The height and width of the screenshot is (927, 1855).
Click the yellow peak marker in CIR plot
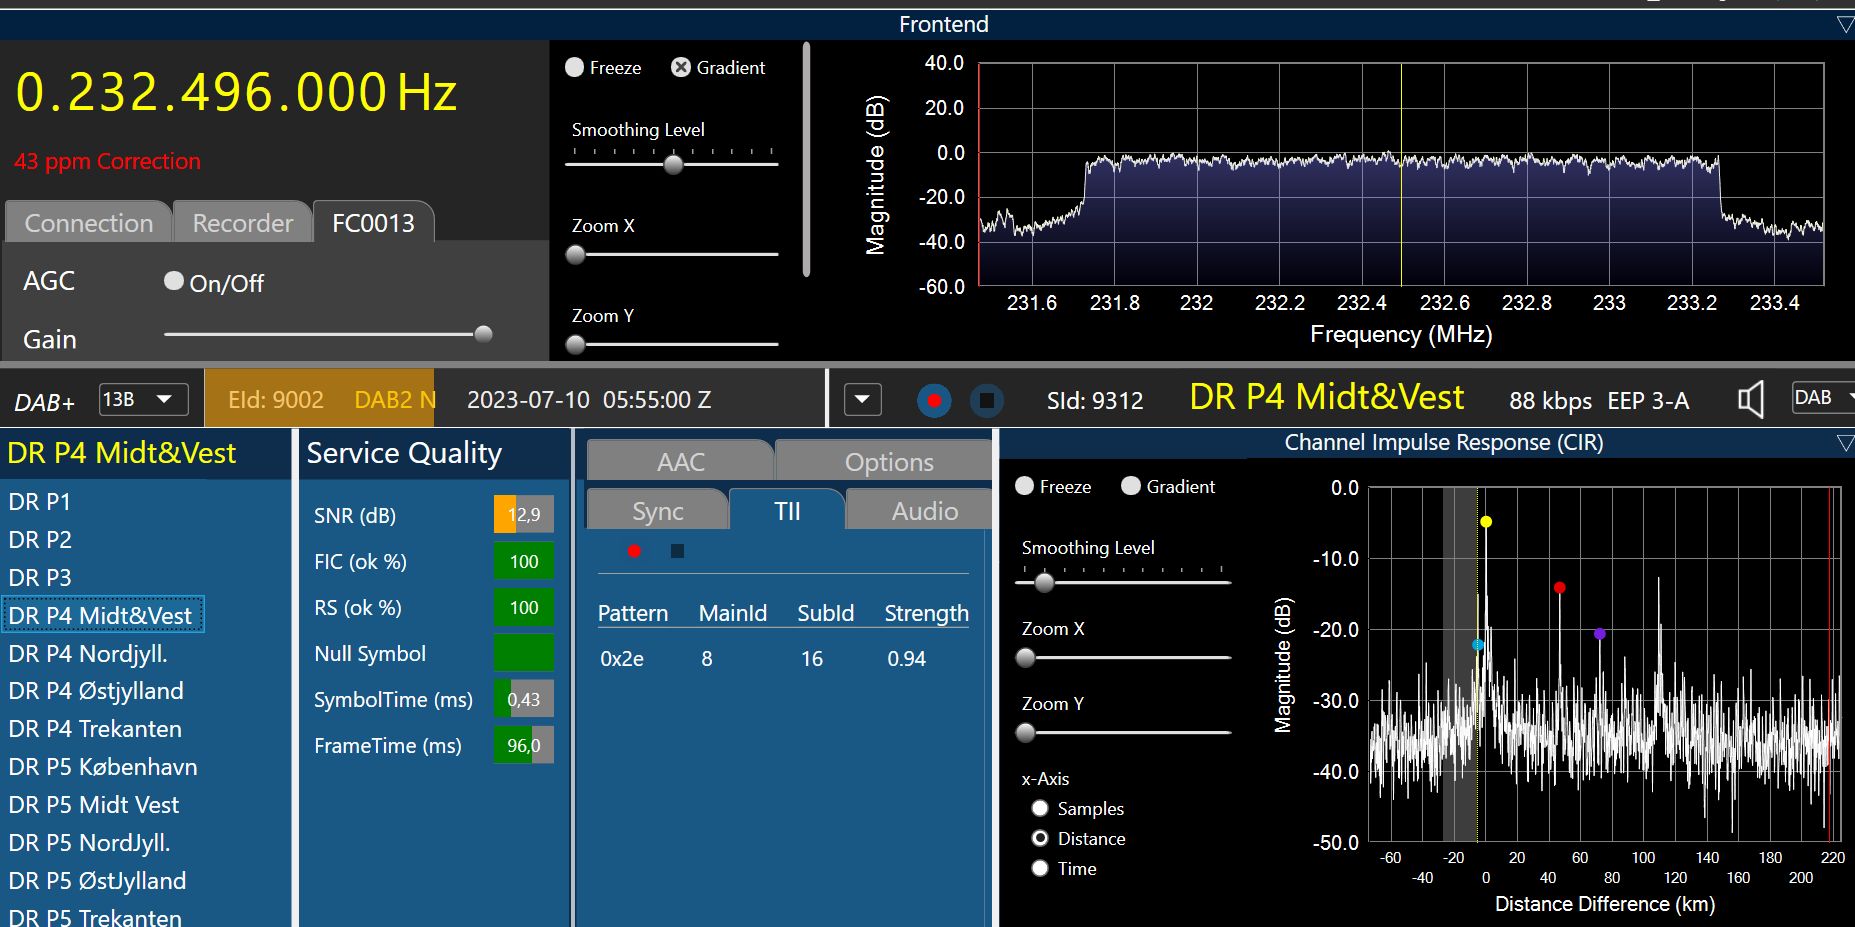[1486, 522]
